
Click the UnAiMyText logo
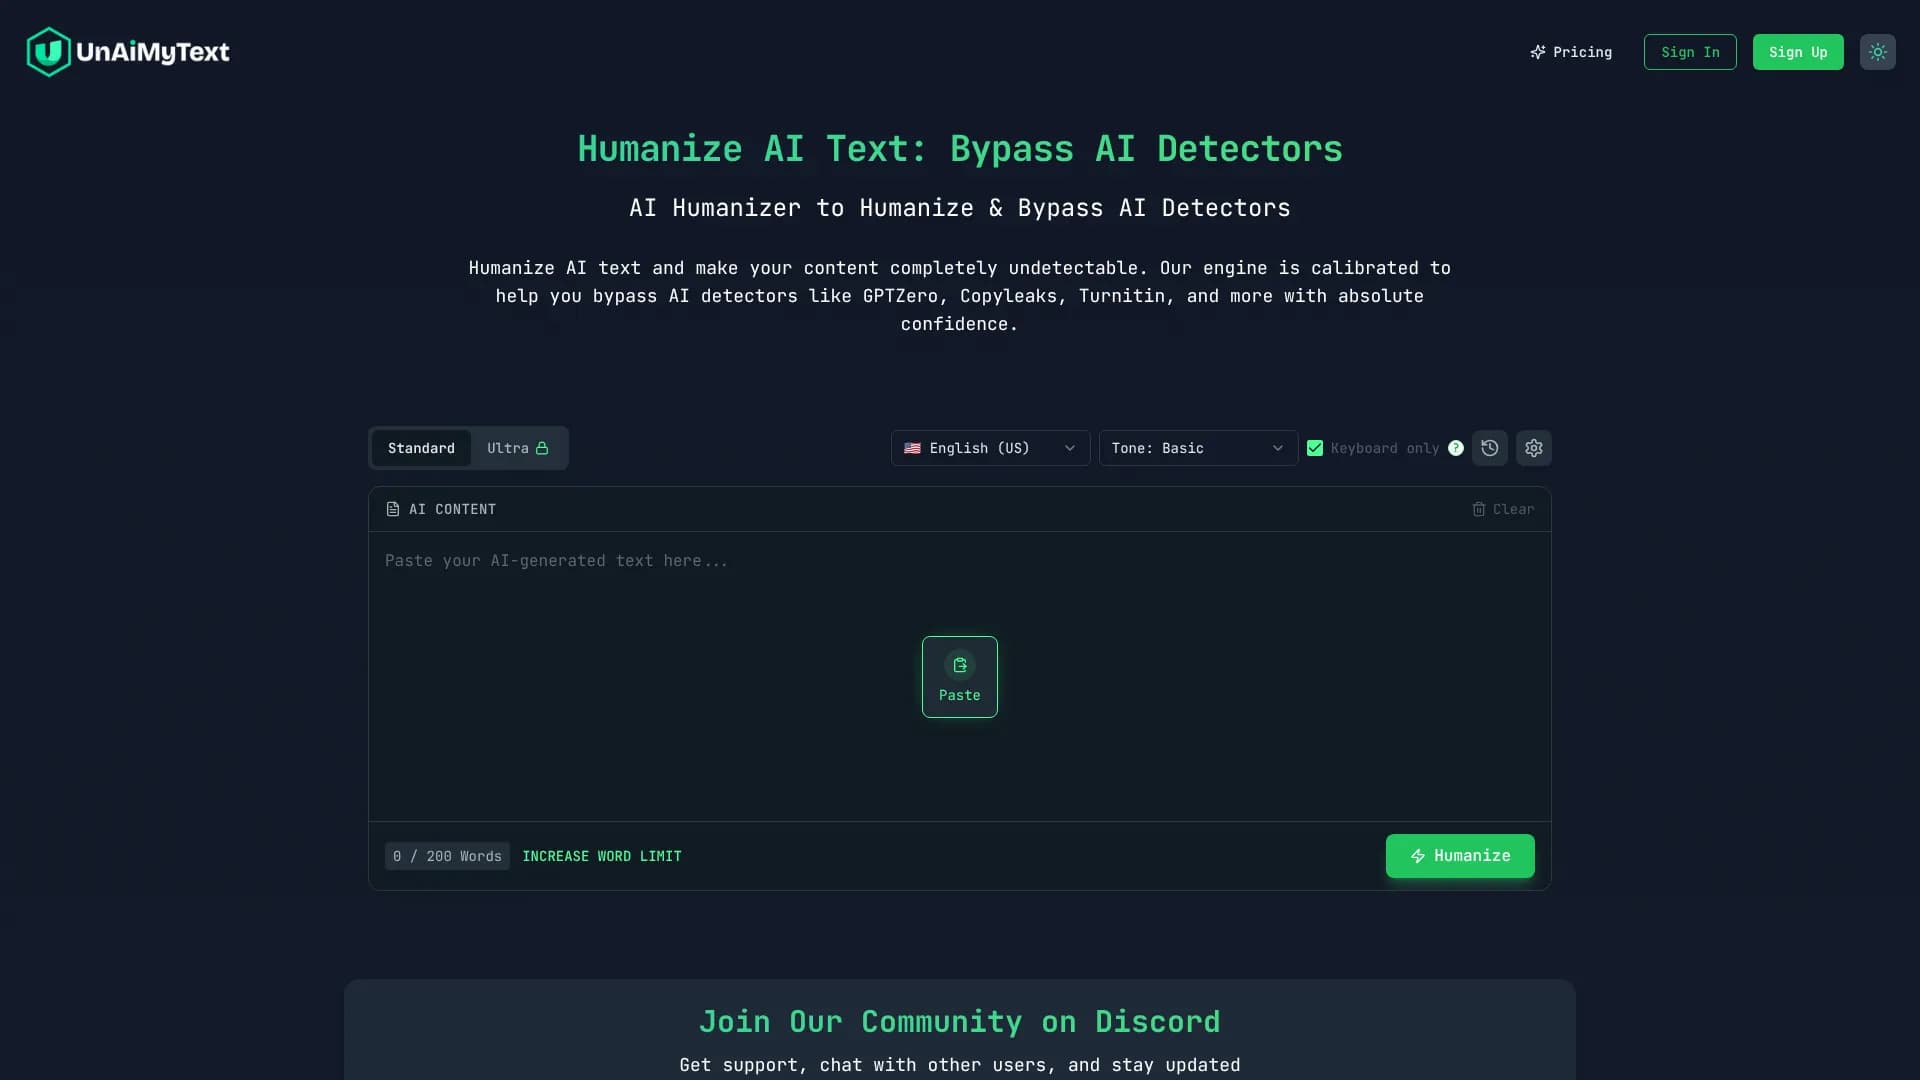click(127, 51)
